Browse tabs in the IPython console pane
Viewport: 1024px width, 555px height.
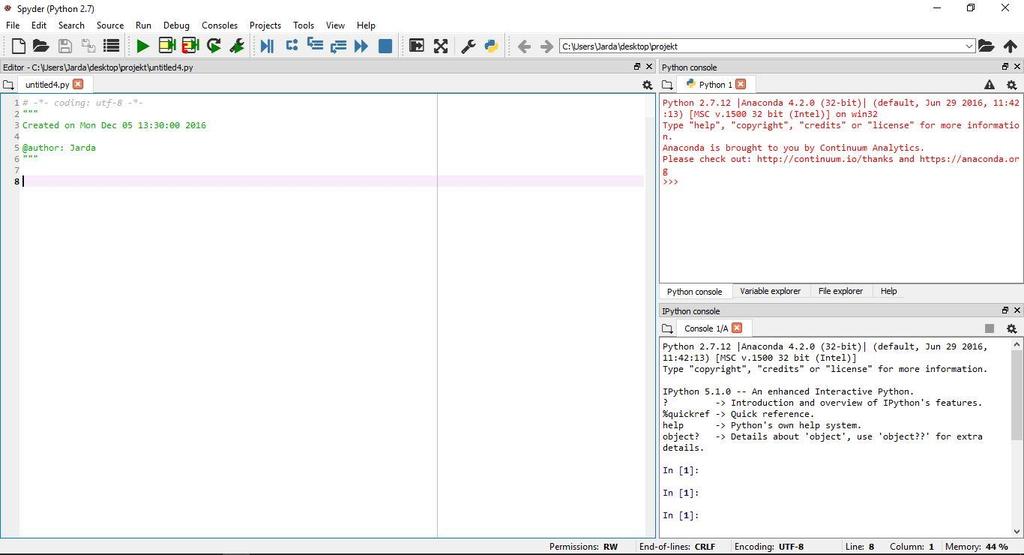[x=667, y=328]
